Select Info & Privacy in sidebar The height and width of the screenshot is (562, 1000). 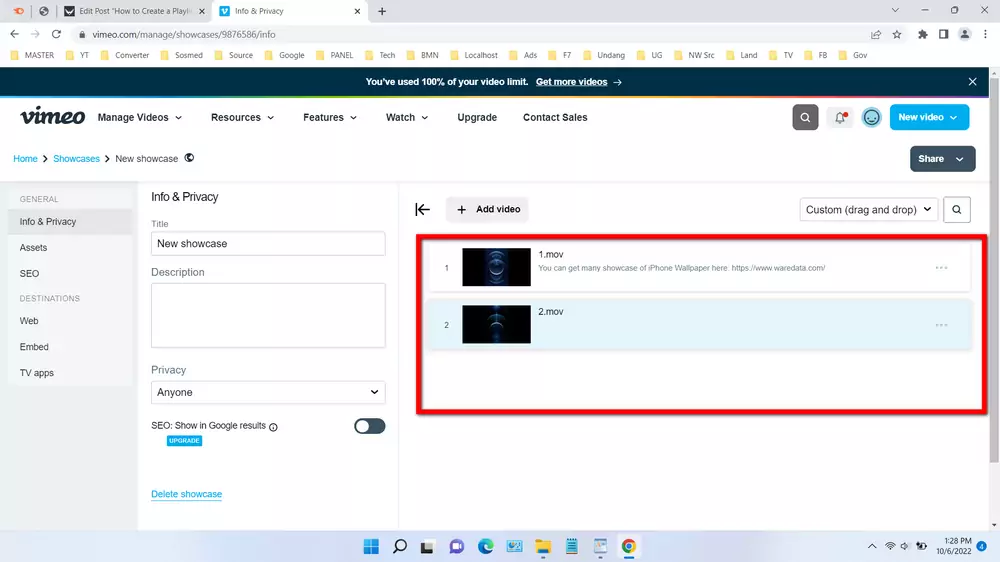pyautogui.click(x=70, y=221)
